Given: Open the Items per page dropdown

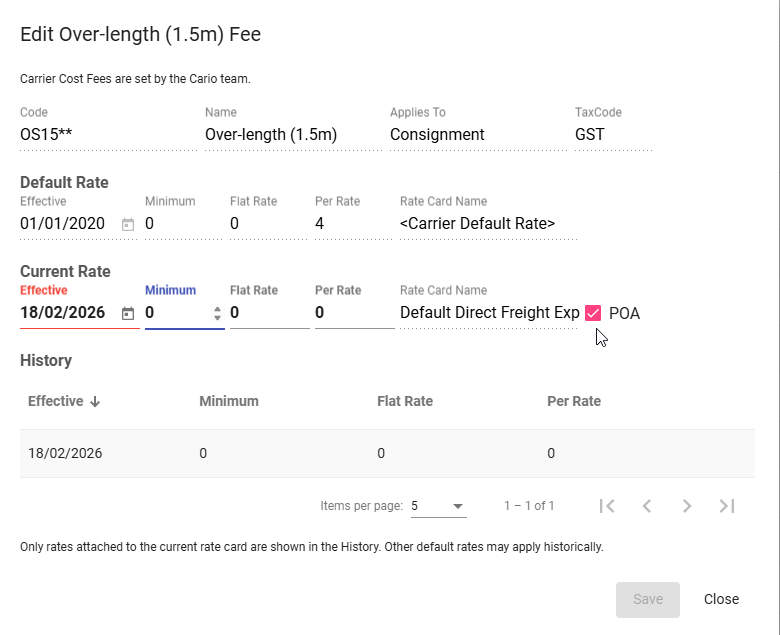Looking at the screenshot, I should [438, 506].
